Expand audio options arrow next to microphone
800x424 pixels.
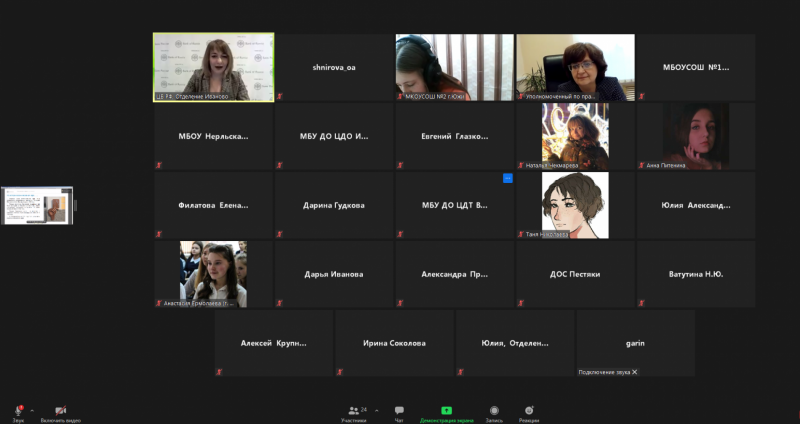(x=31, y=410)
